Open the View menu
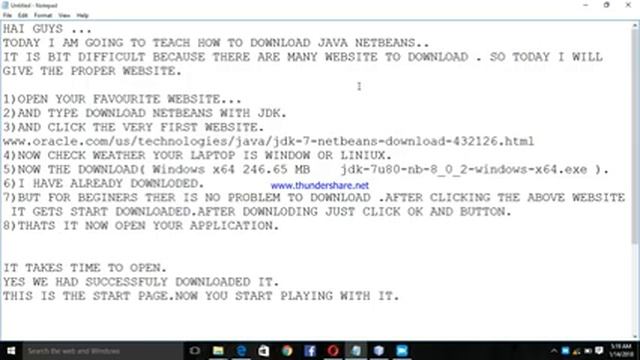This screenshot has height=360, width=640. [64, 16]
